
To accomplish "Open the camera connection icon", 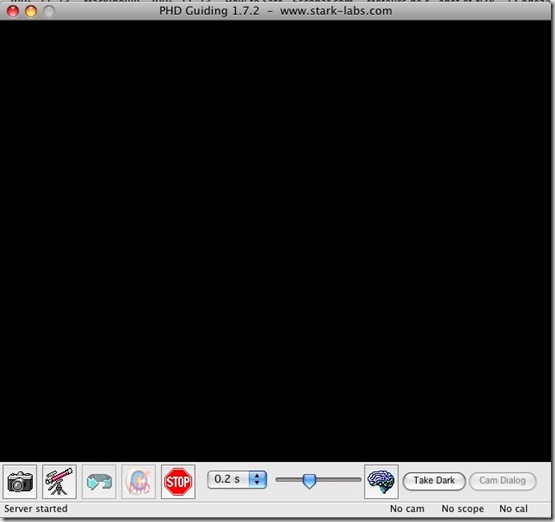I will coord(20,481).
